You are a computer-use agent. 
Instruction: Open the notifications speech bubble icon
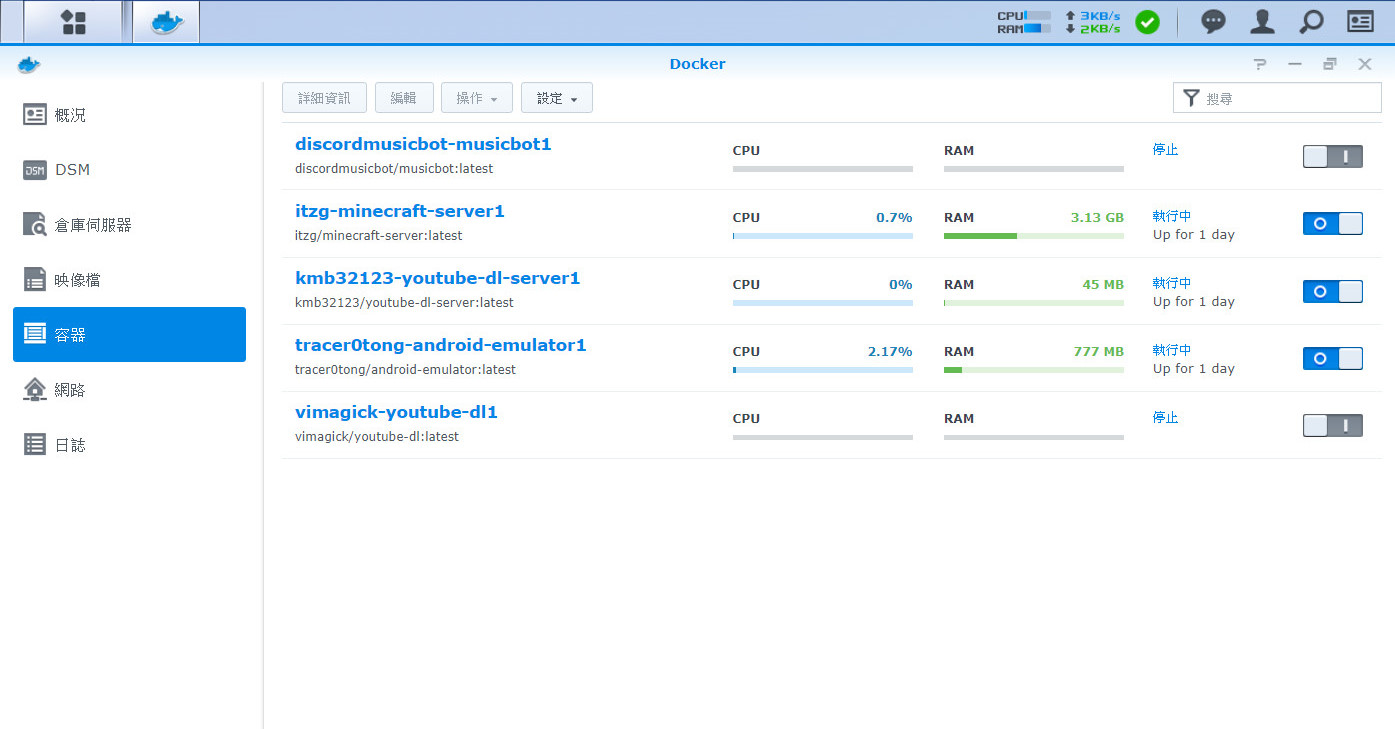pos(1213,22)
